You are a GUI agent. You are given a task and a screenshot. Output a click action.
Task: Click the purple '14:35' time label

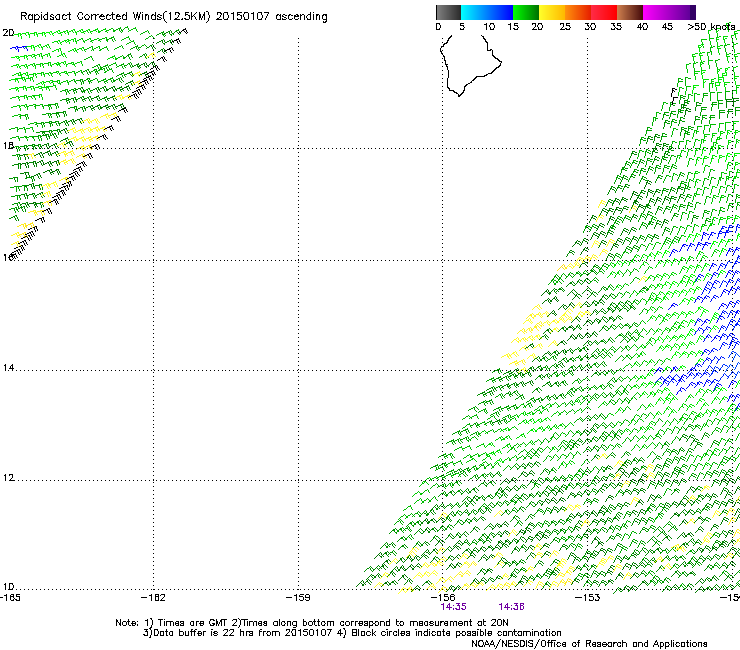coord(454,607)
